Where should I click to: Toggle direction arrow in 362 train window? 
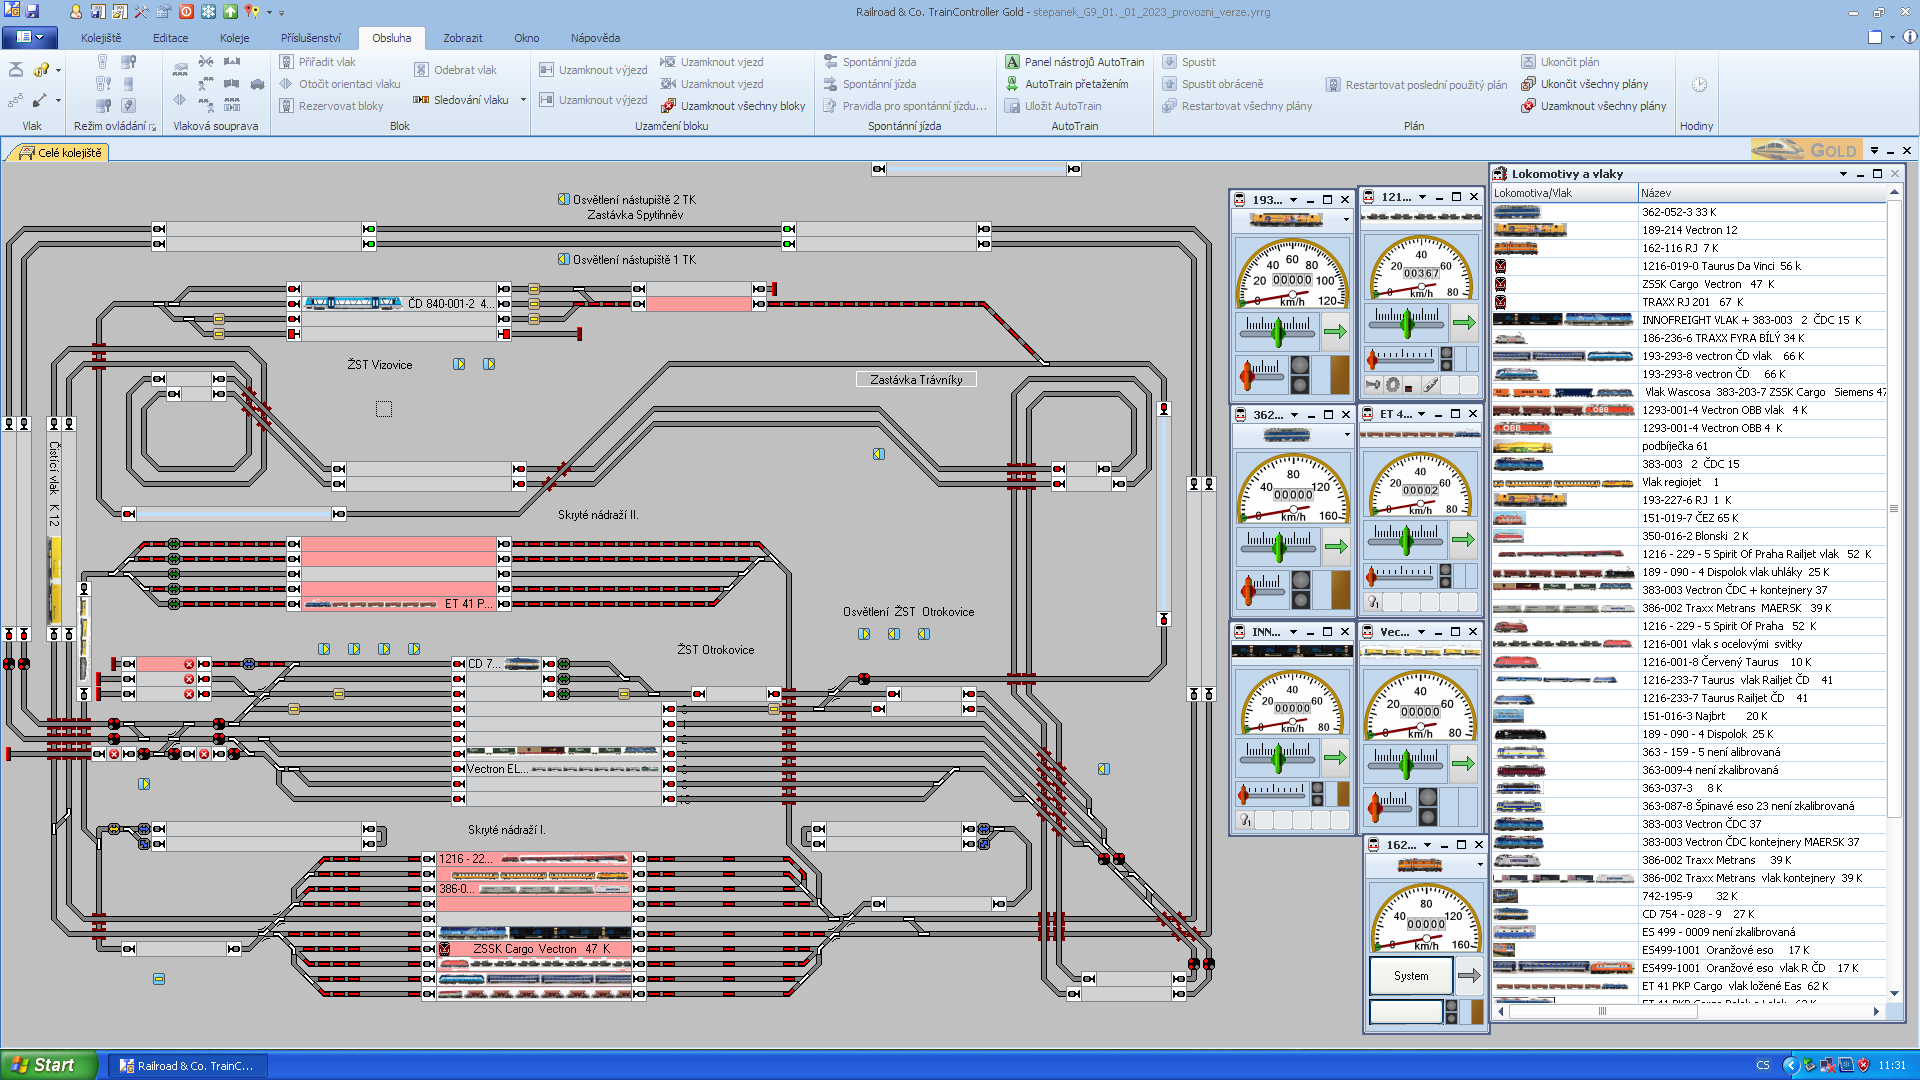tap(1336, 546)
